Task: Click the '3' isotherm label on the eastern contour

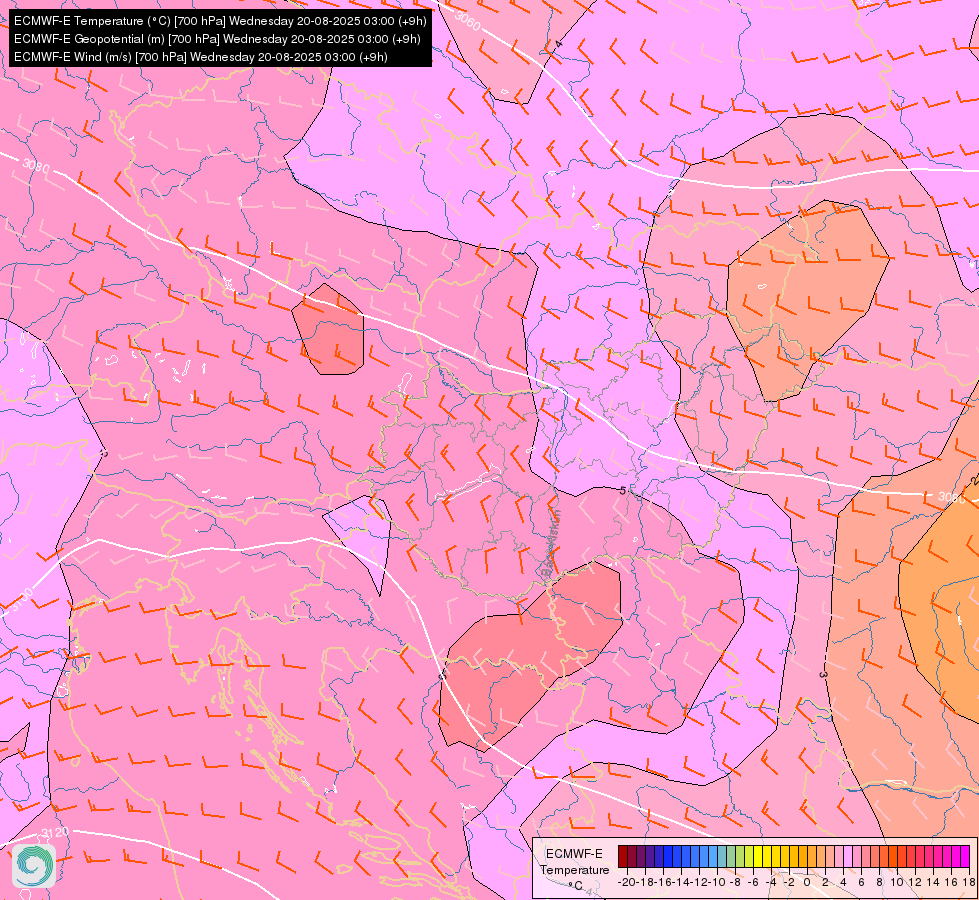Action: [823, 675]
